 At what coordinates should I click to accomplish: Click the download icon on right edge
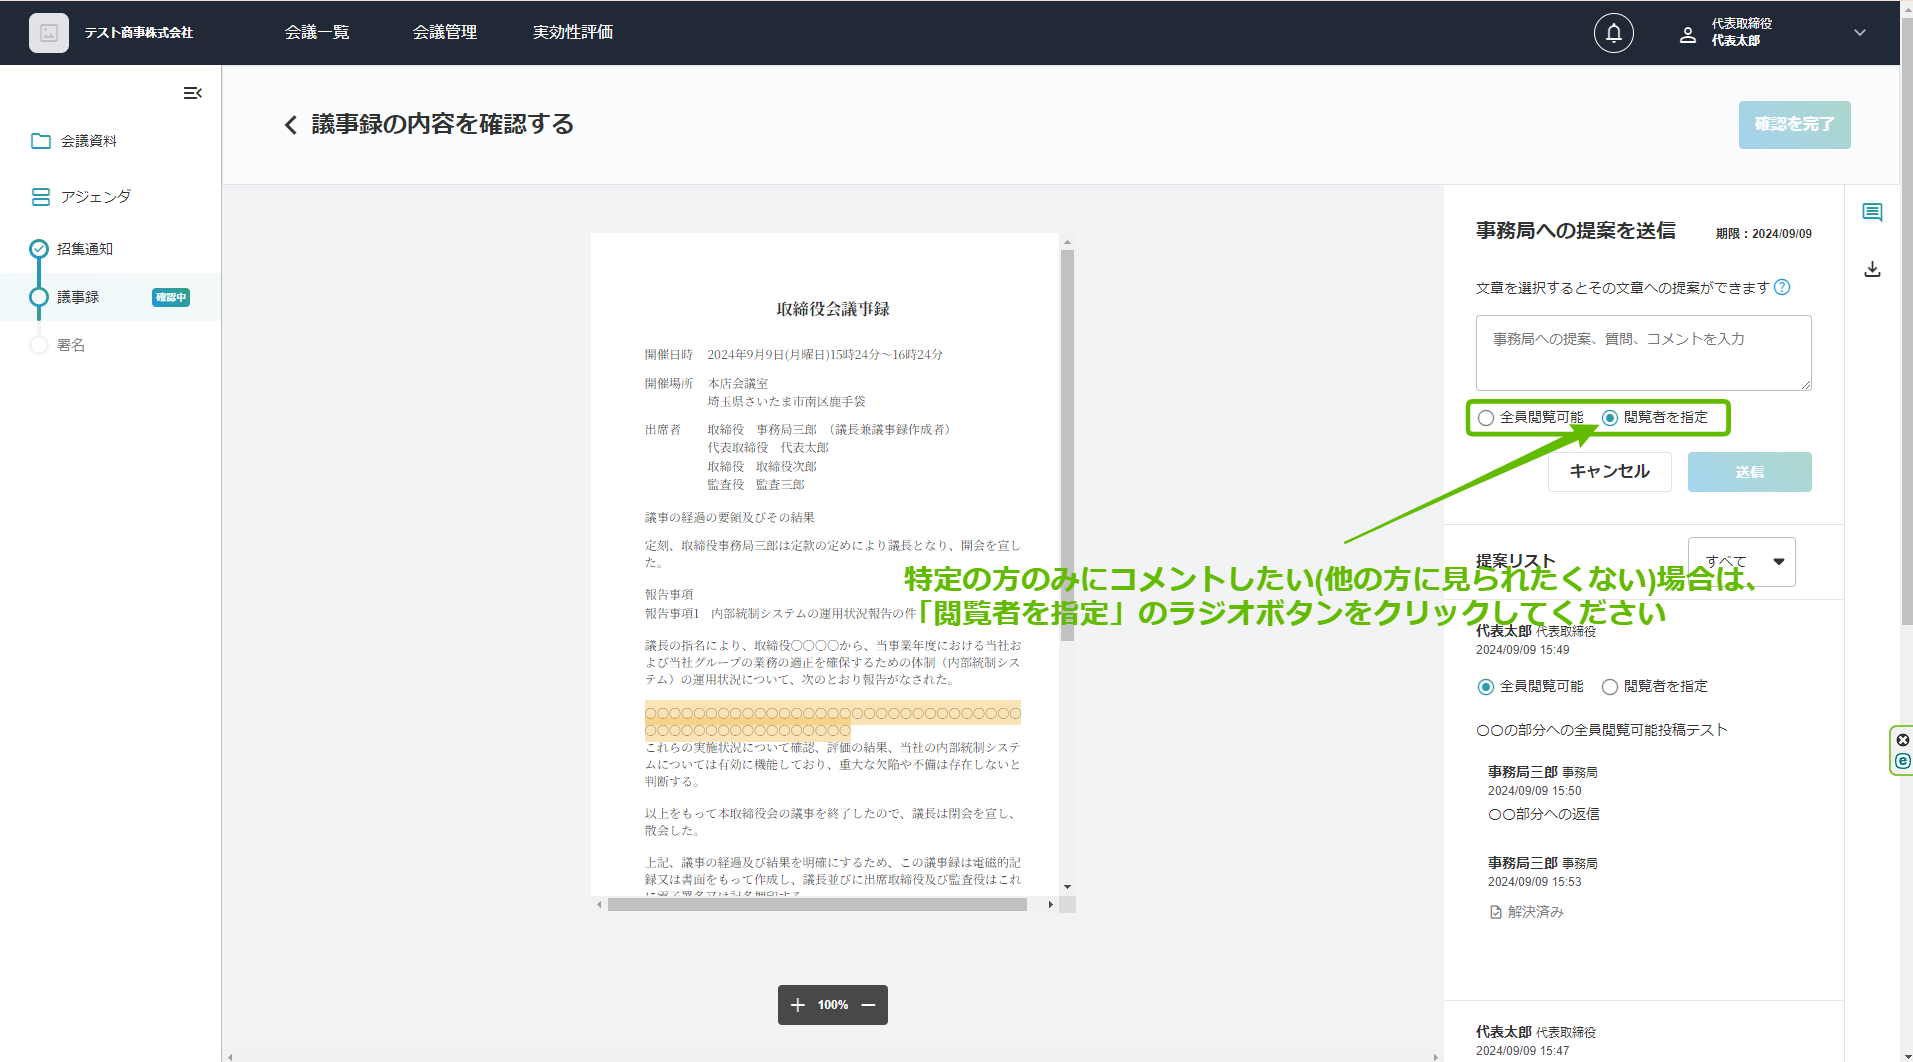(x=1872, y=269)
